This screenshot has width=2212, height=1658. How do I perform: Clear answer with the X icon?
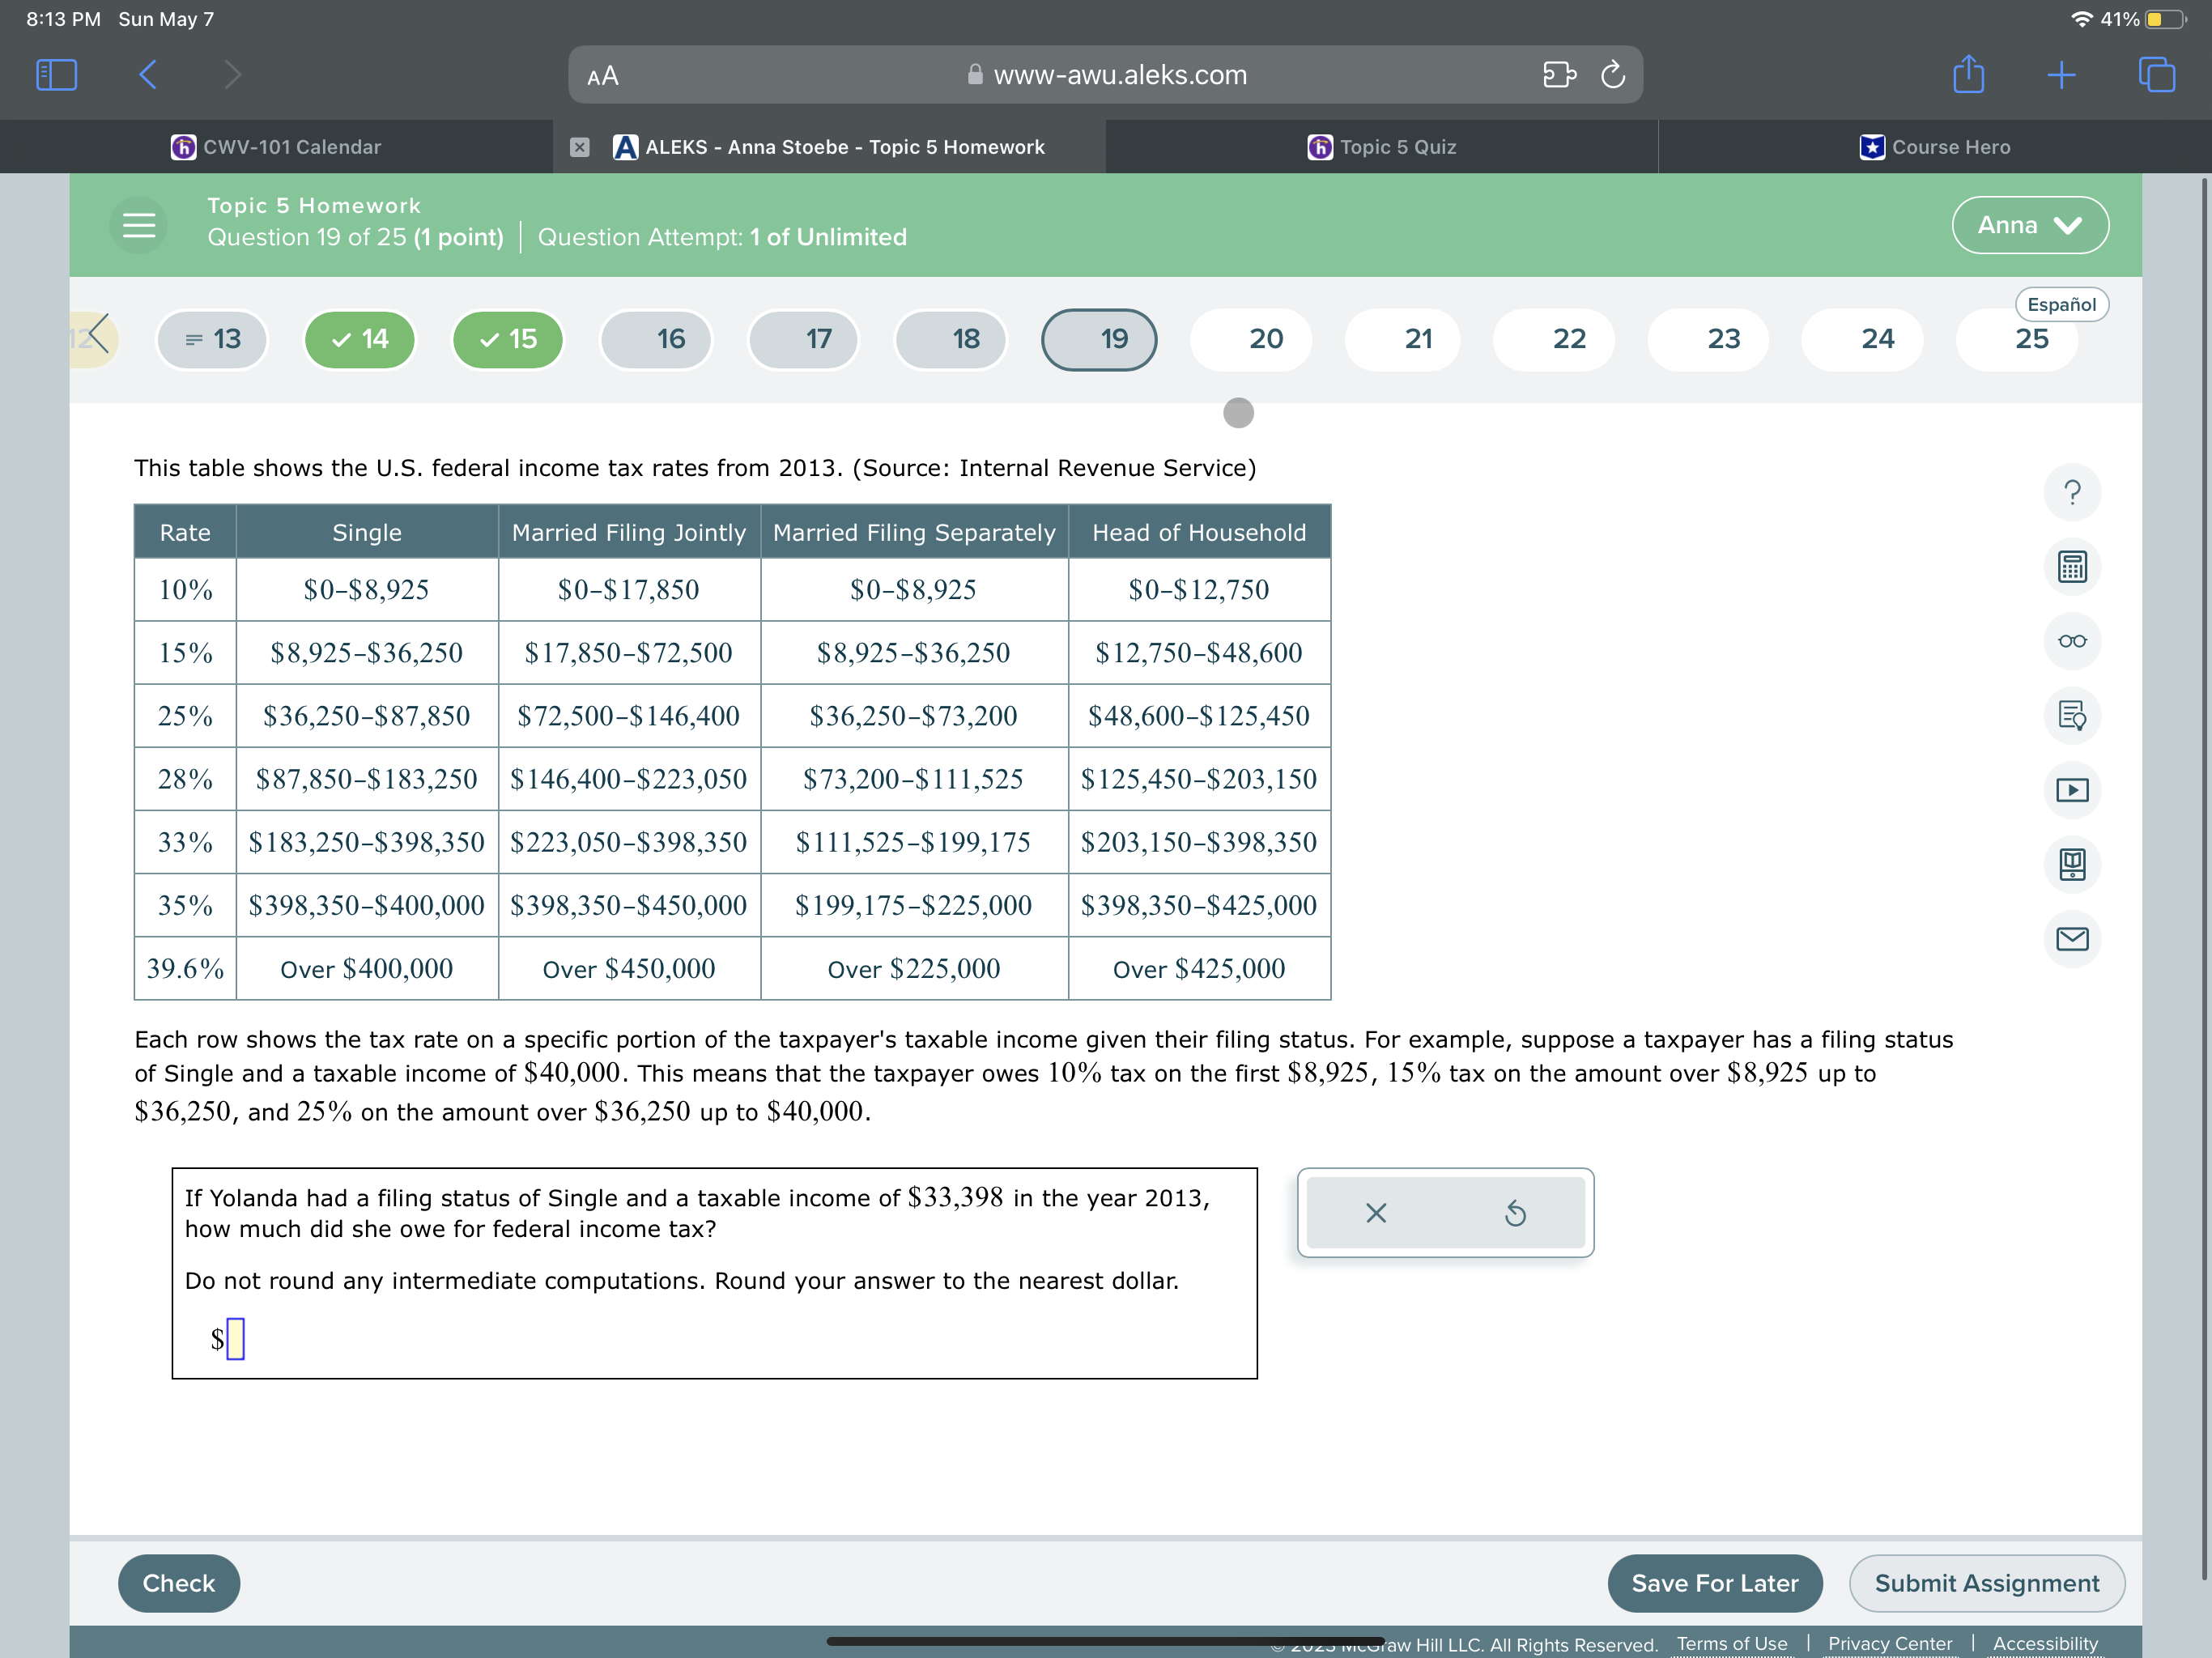click(1375, 1213)
